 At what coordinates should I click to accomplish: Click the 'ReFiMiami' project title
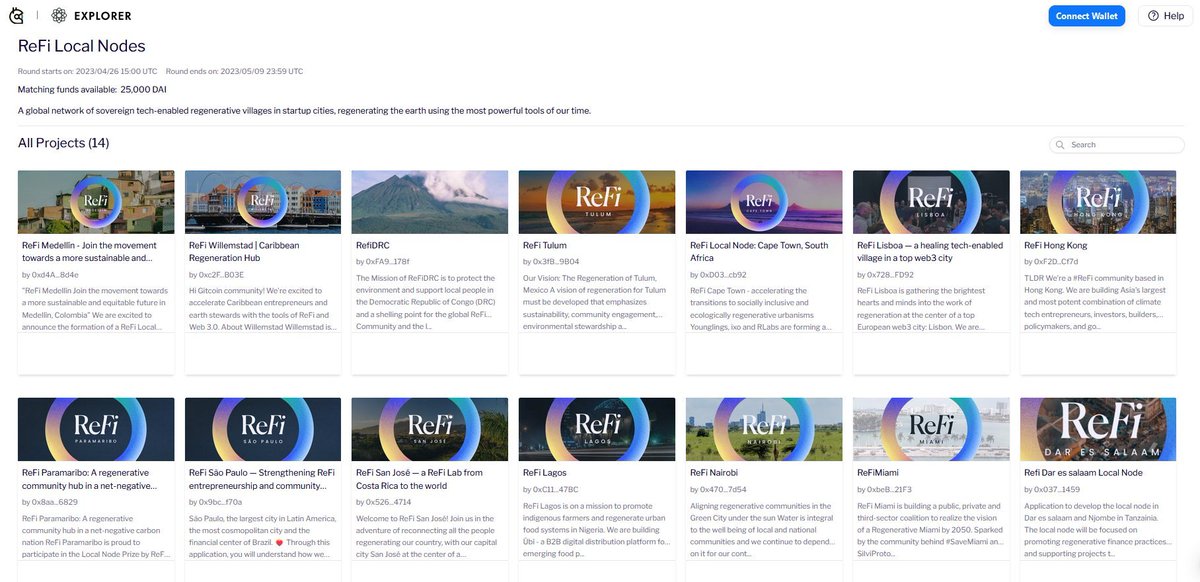[x=879, y=473]
